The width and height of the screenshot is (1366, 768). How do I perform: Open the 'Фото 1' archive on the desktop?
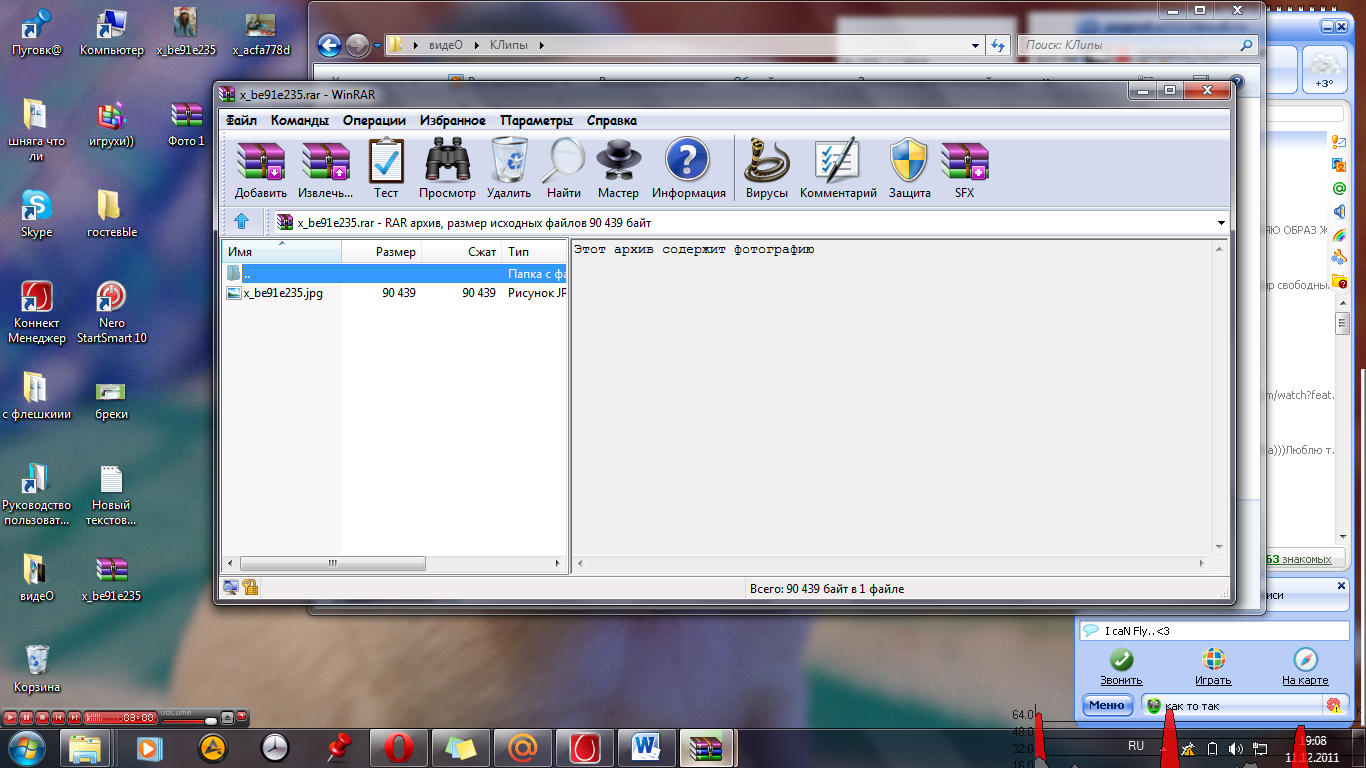pos(186,123)
